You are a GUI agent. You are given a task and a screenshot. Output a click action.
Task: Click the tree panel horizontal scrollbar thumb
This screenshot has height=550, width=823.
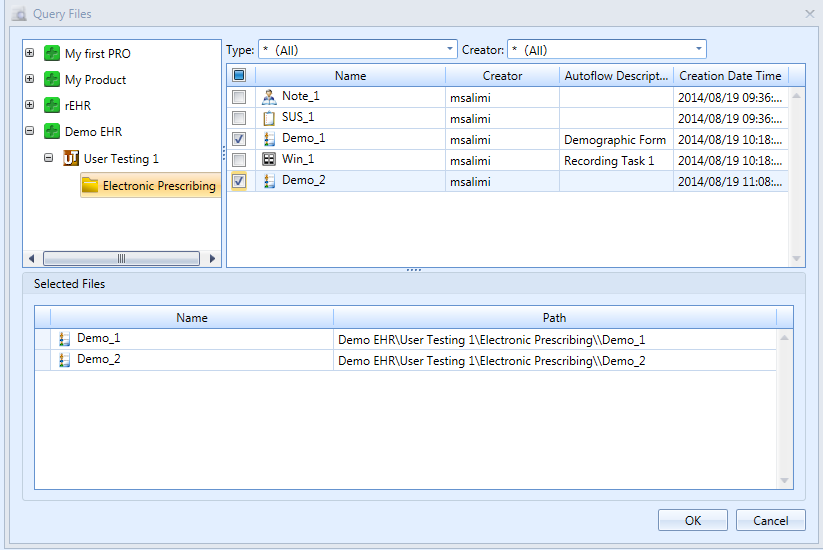click(121, 258)
